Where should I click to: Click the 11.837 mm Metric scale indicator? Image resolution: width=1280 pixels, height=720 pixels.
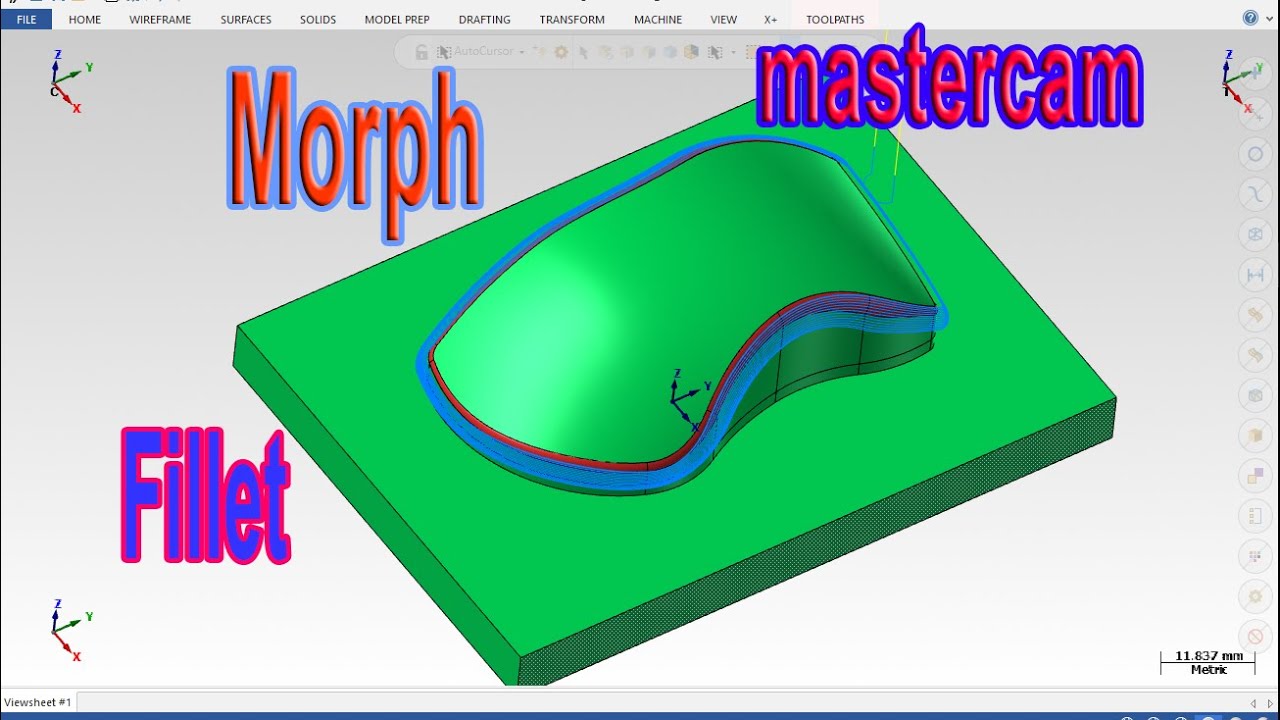coord(1209,662)
